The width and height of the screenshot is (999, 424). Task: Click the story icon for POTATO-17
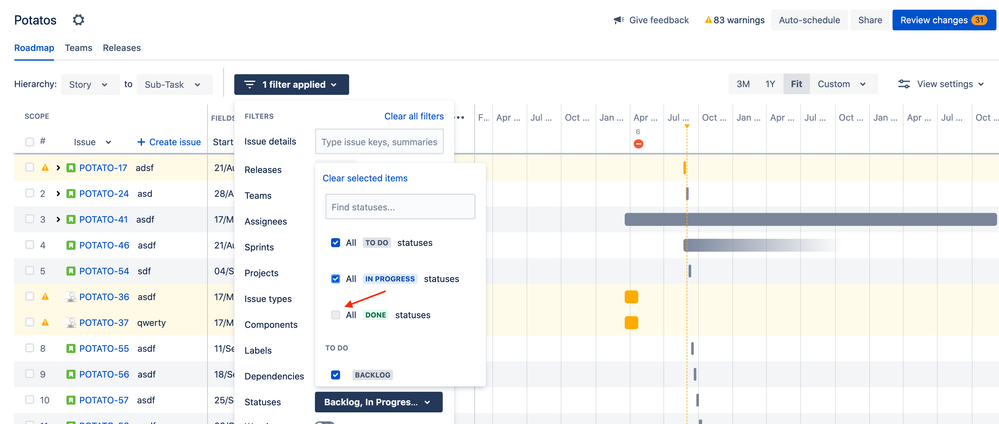pos(71,168)
